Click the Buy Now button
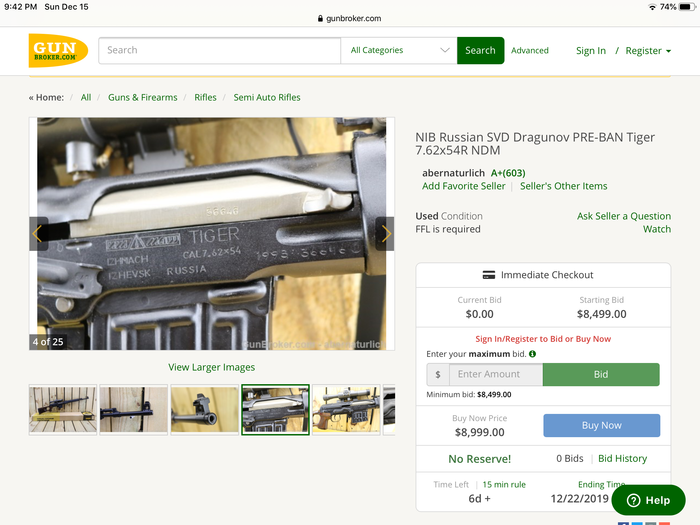 click(601, 425)
